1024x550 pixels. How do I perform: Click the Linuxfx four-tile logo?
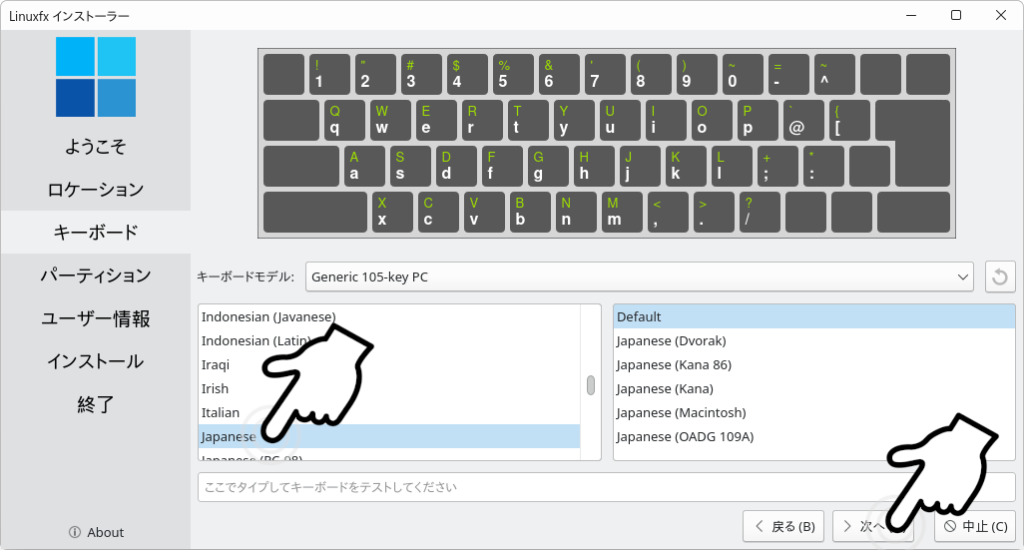[x=96, y=77]
